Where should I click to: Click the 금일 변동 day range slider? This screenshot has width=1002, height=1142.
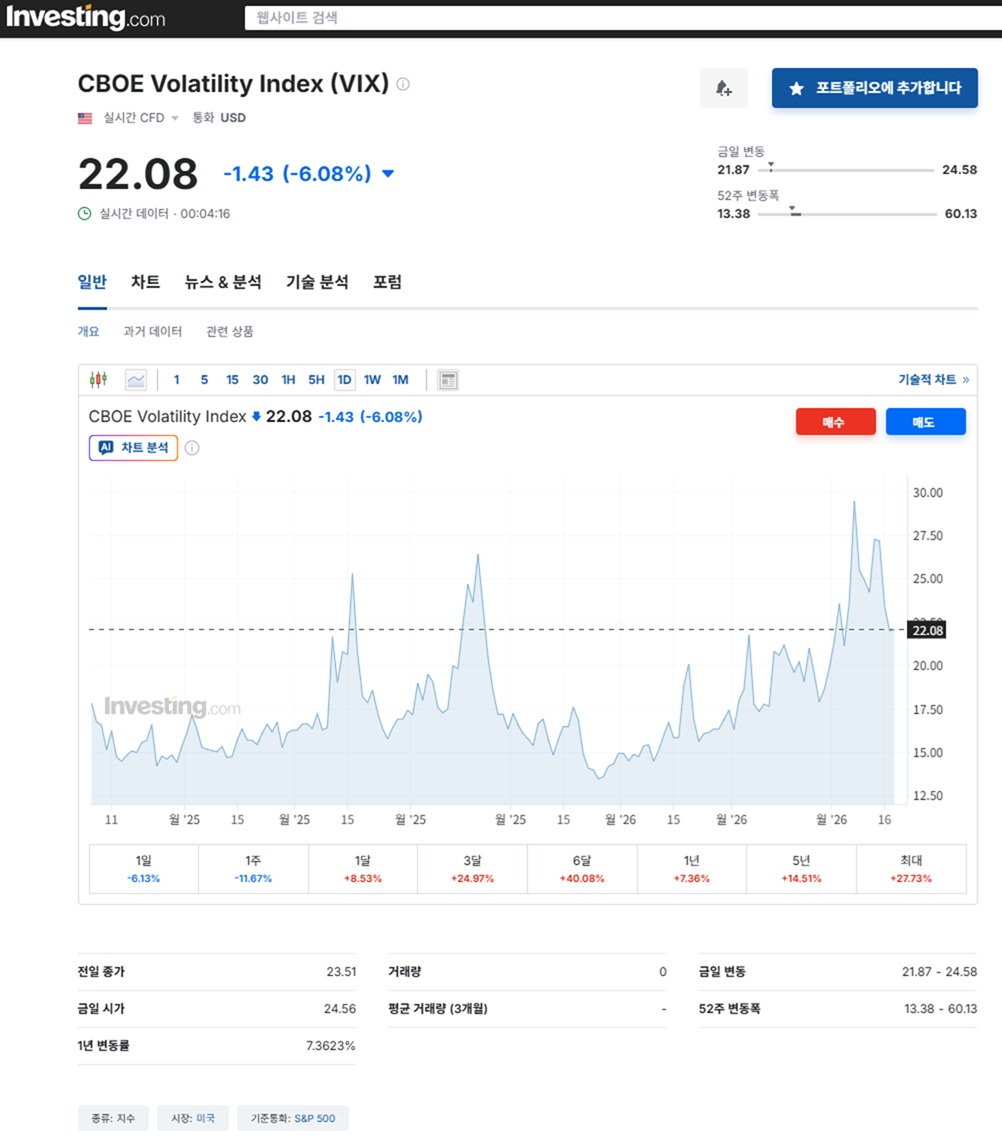coord(845,170)
